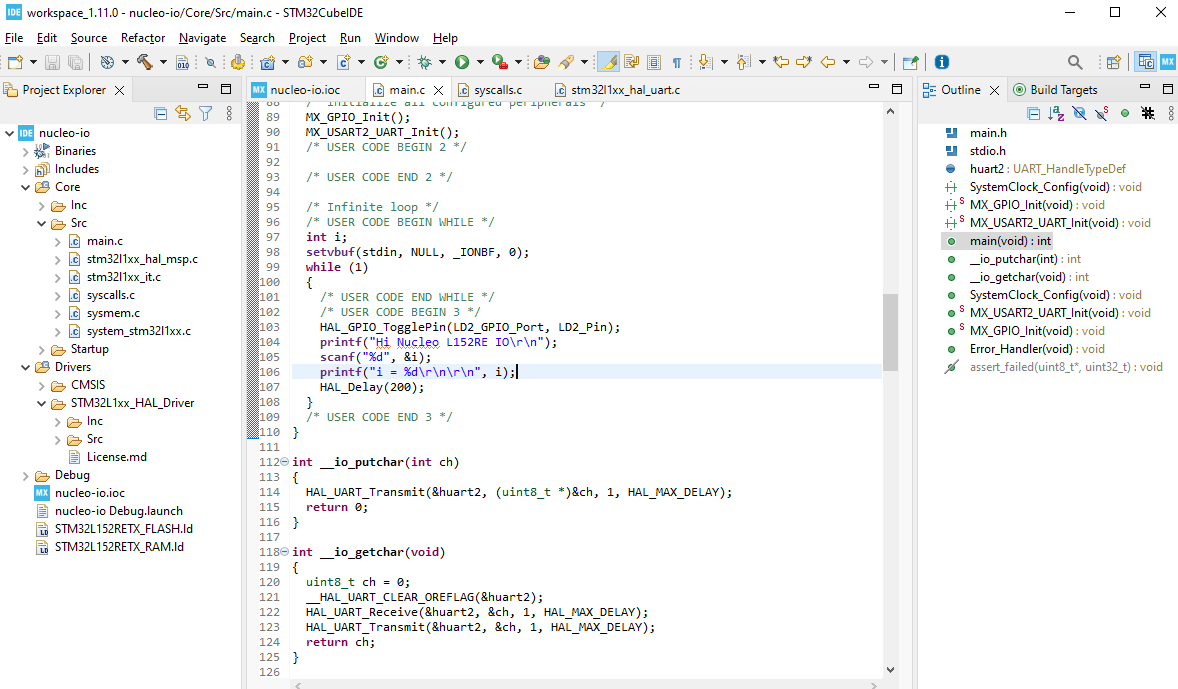Collapse the Drivers folder
The height and width of the screenshot is (689, 1178).
[x=26, y=367]
